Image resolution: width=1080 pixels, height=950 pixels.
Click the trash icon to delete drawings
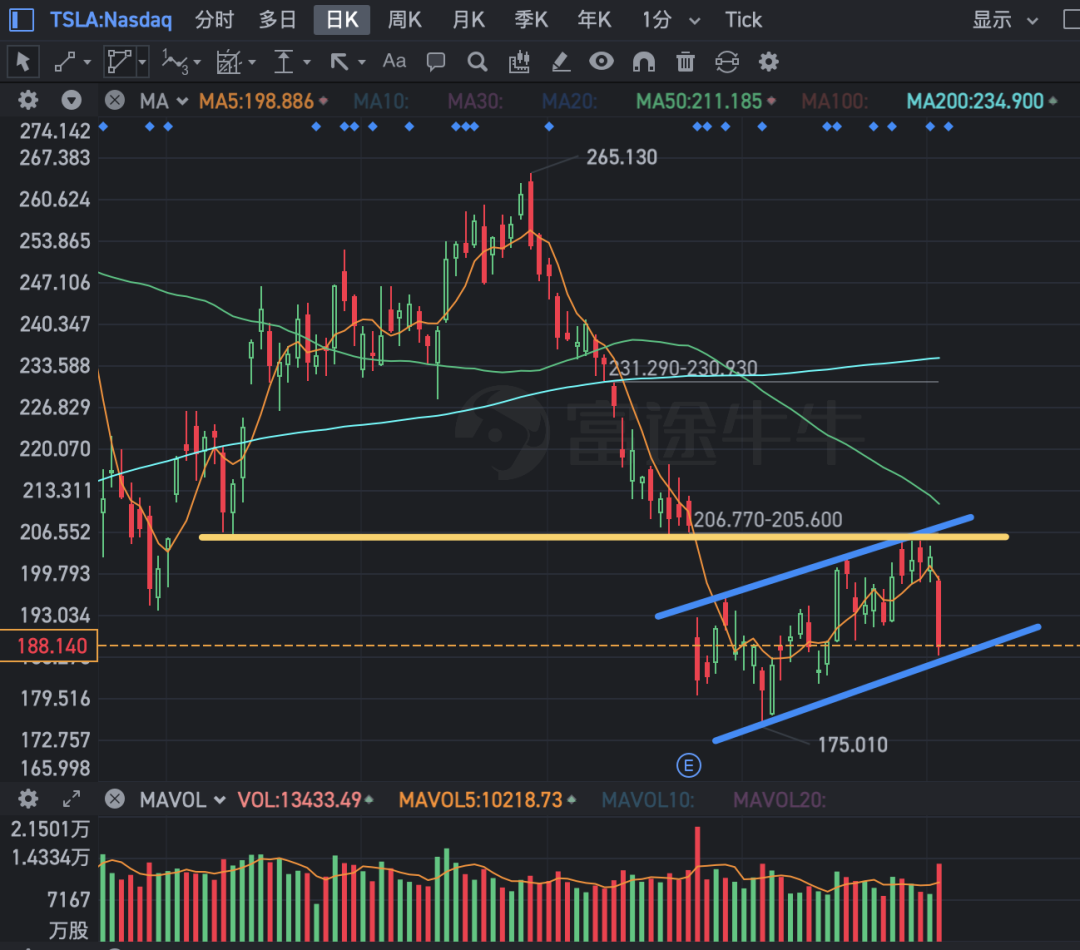point(685,62)
